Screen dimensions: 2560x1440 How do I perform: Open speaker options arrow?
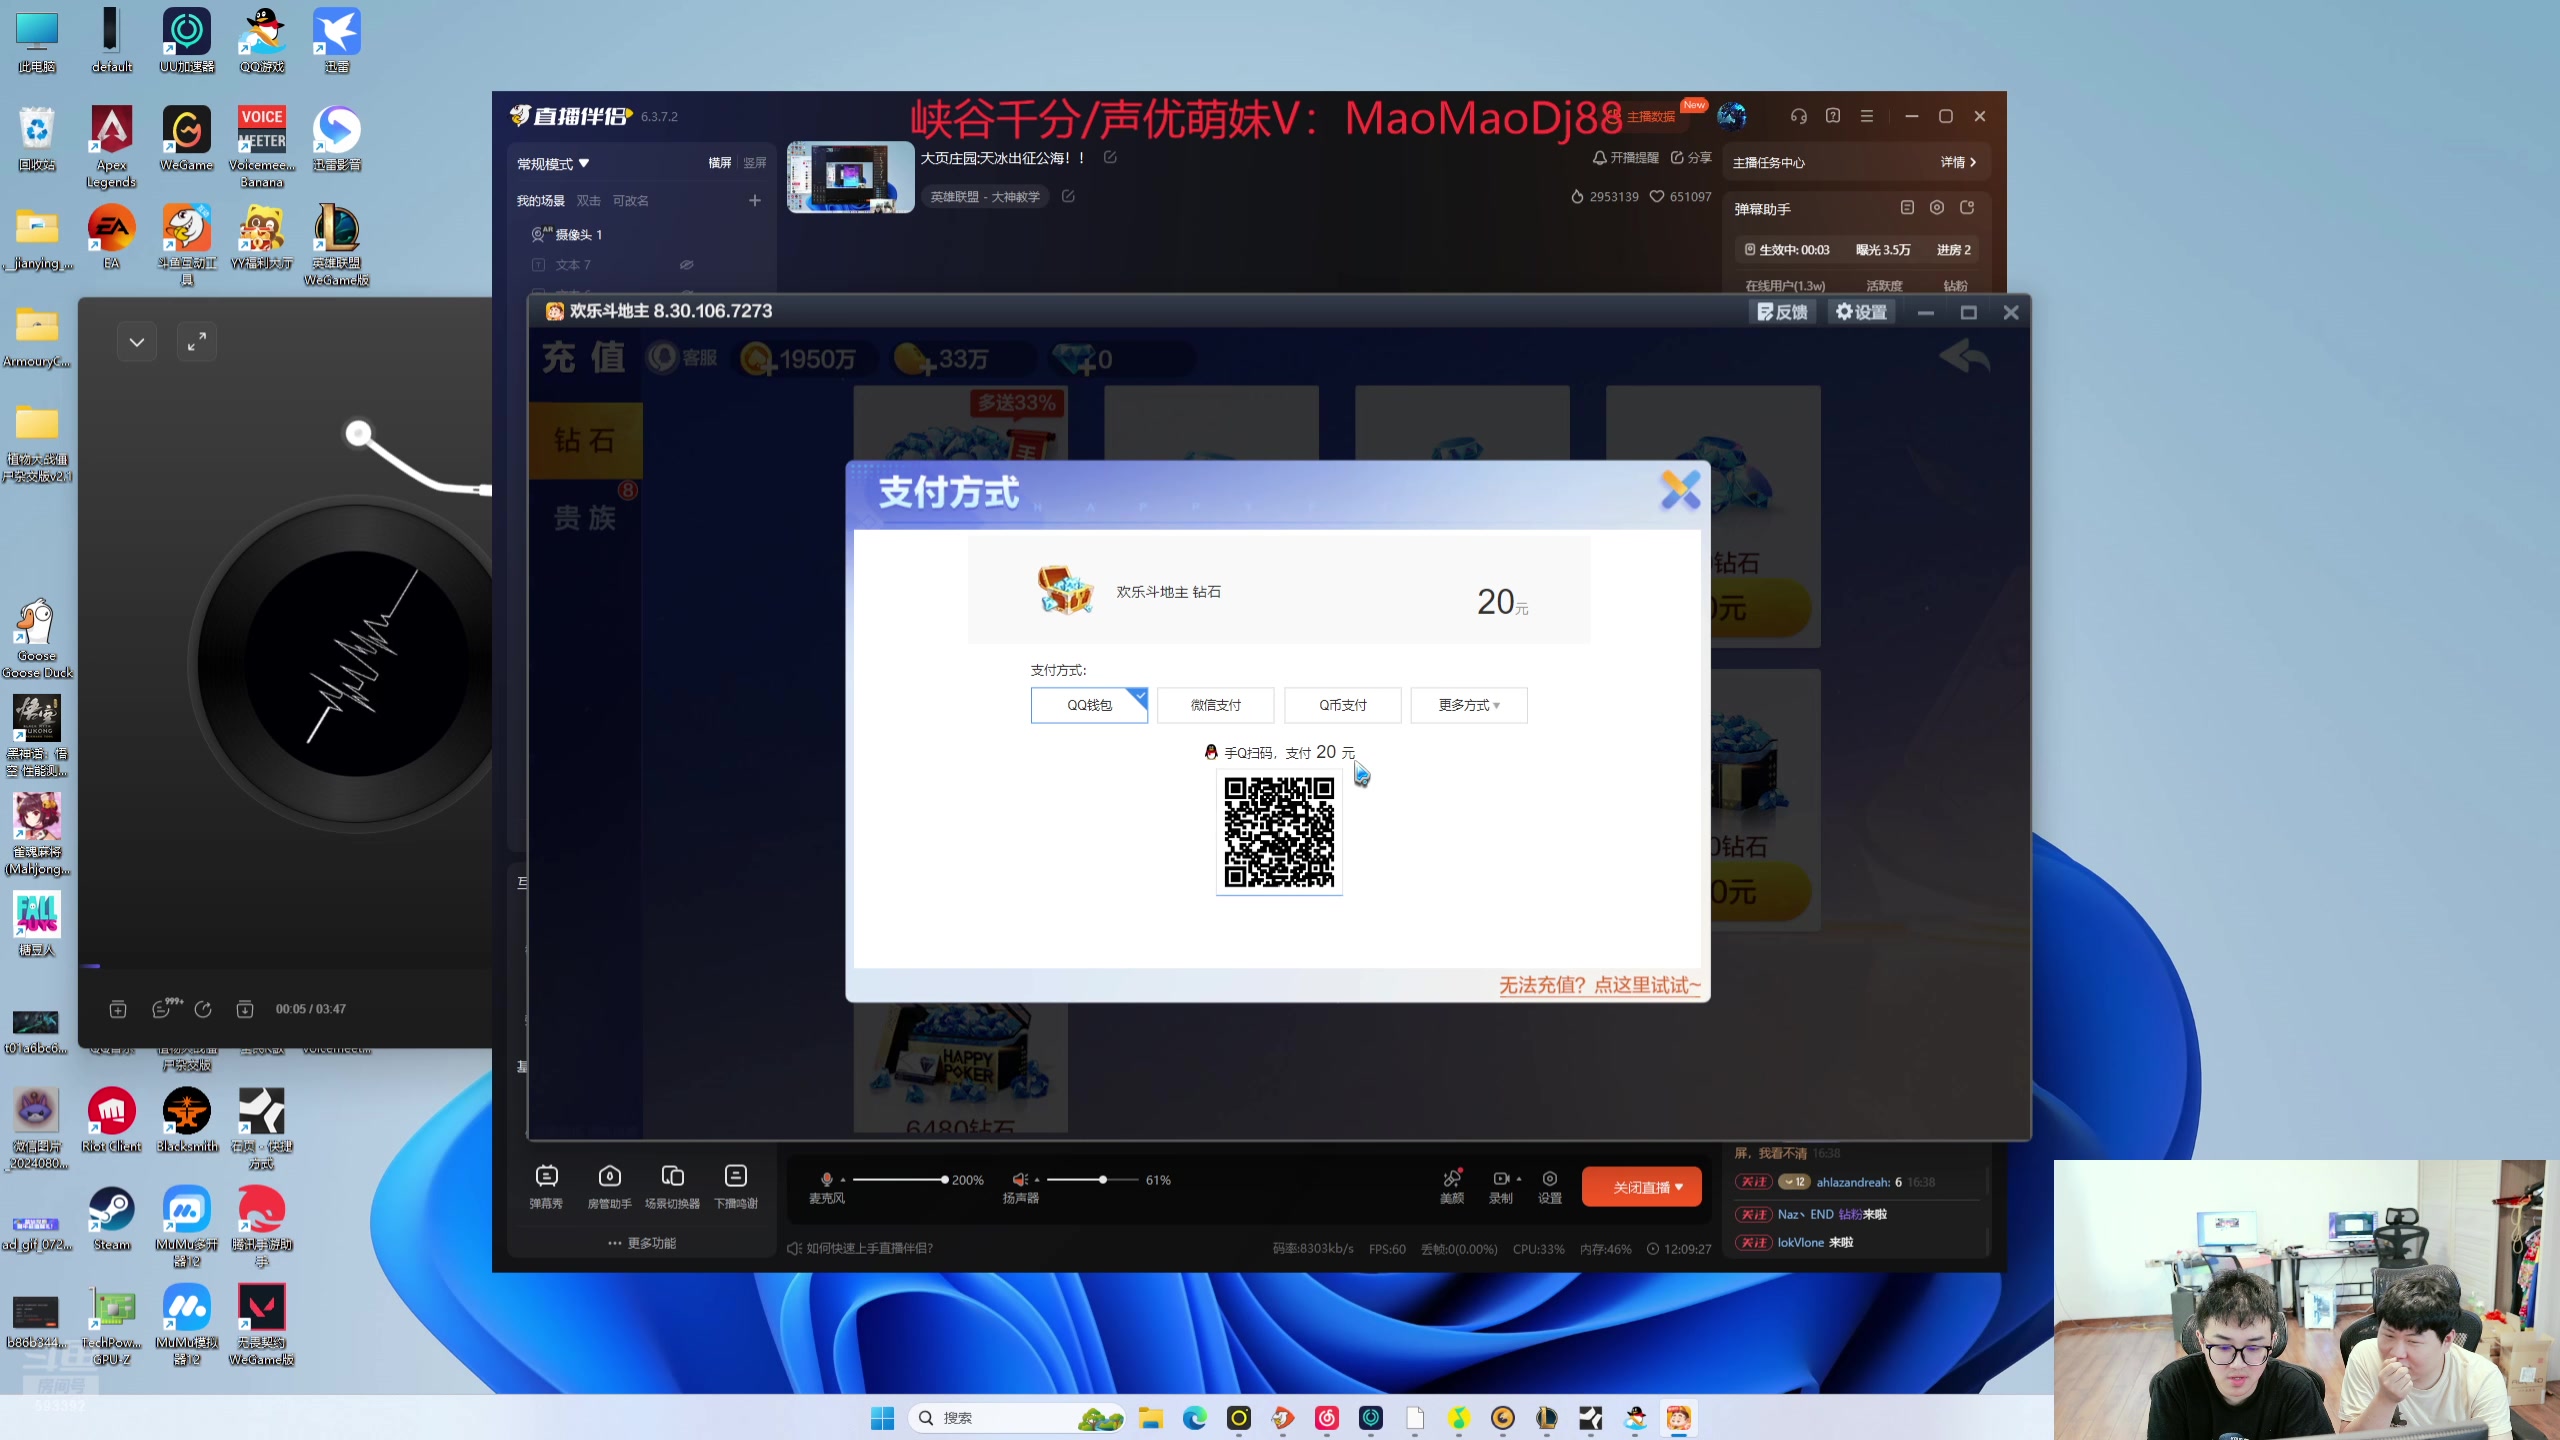pyautogui.click(x=1037, y=1180)
